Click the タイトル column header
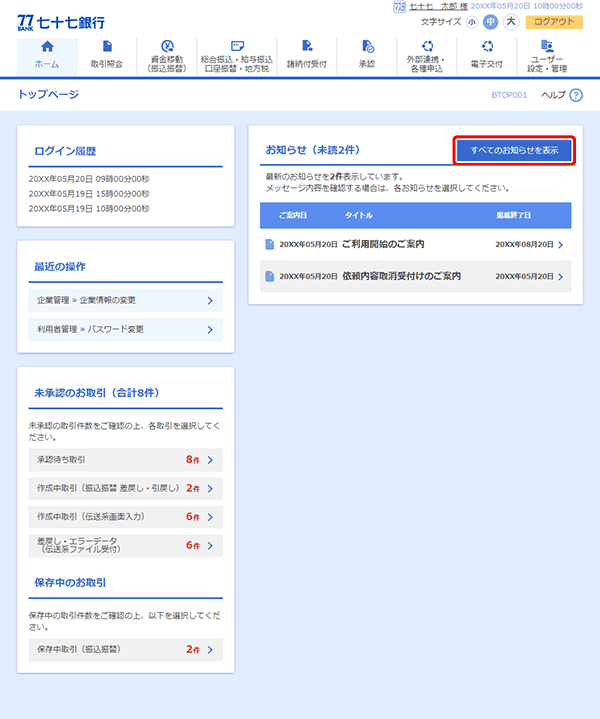The height and width of the screenshot is (719, 600). [359, 215]
